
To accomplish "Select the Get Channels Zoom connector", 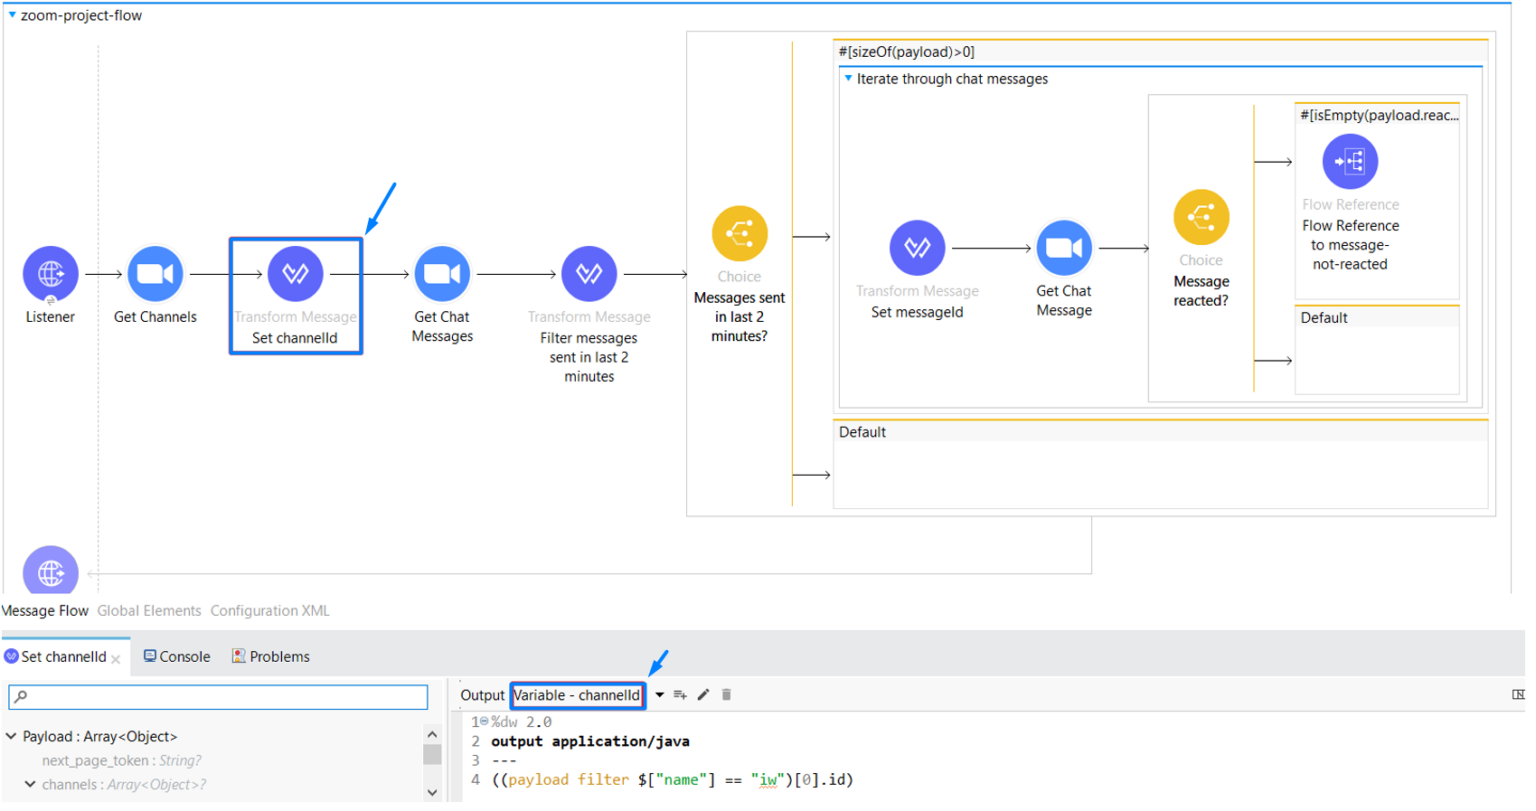I will click(155, 273).
